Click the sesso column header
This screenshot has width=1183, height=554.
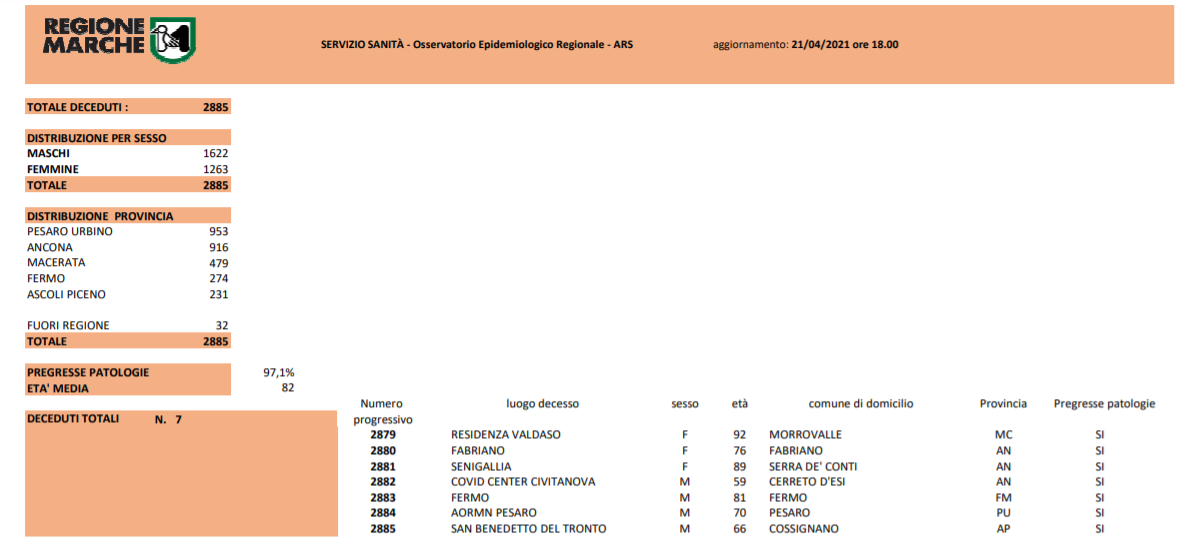click(x=685, y=404)
